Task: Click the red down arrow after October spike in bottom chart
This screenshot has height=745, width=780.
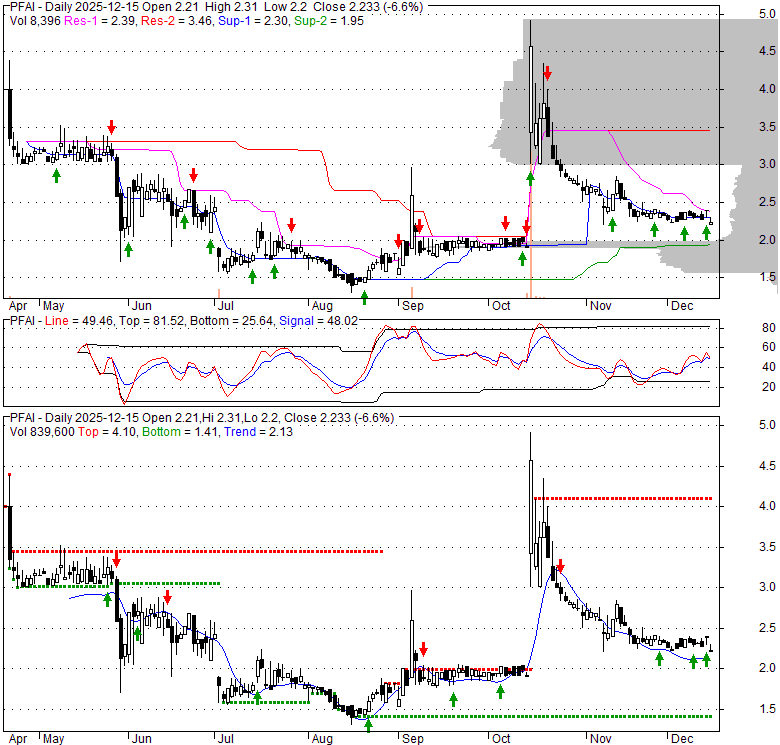Action: 560,566
